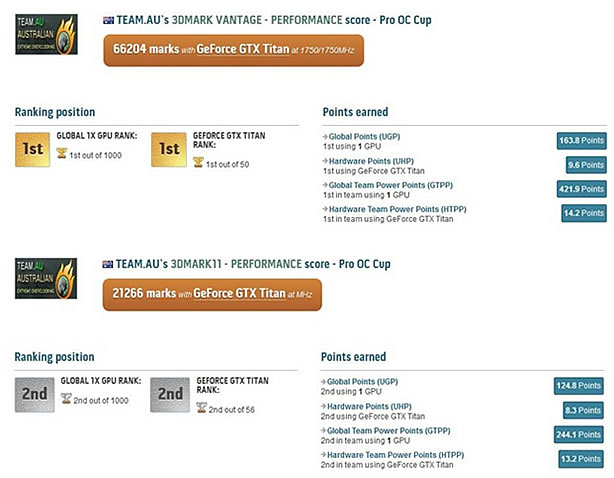Click the Australian flag icon in the Vantage title
This screenshot has height=478, width=614.
tap(108, 20)
